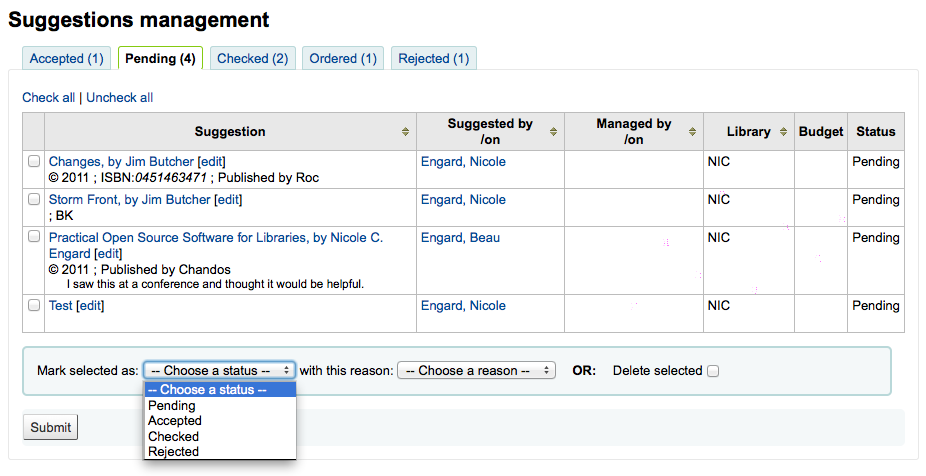The height and width of the screenshot is (476, 926).
Task: Switch to the Accepted (1) tab
Action: pyautogui.click(x=66, y=58)
